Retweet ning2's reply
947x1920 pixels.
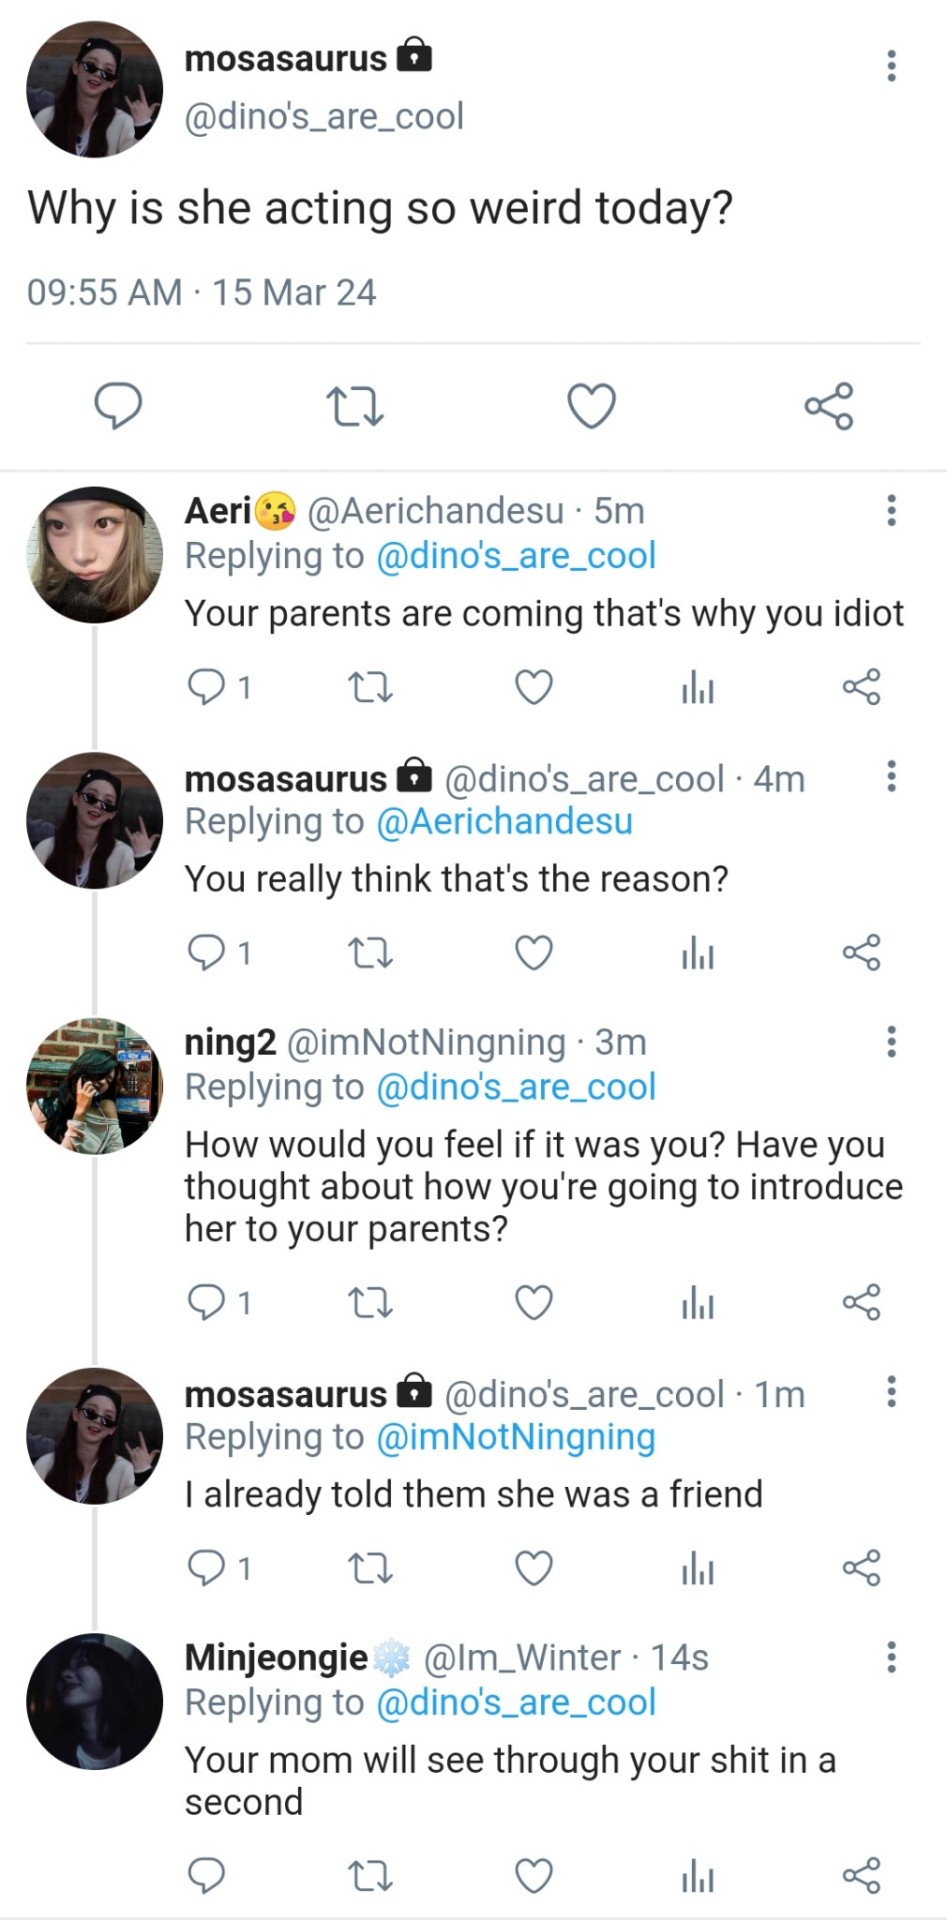click(x=369, y=1303)
